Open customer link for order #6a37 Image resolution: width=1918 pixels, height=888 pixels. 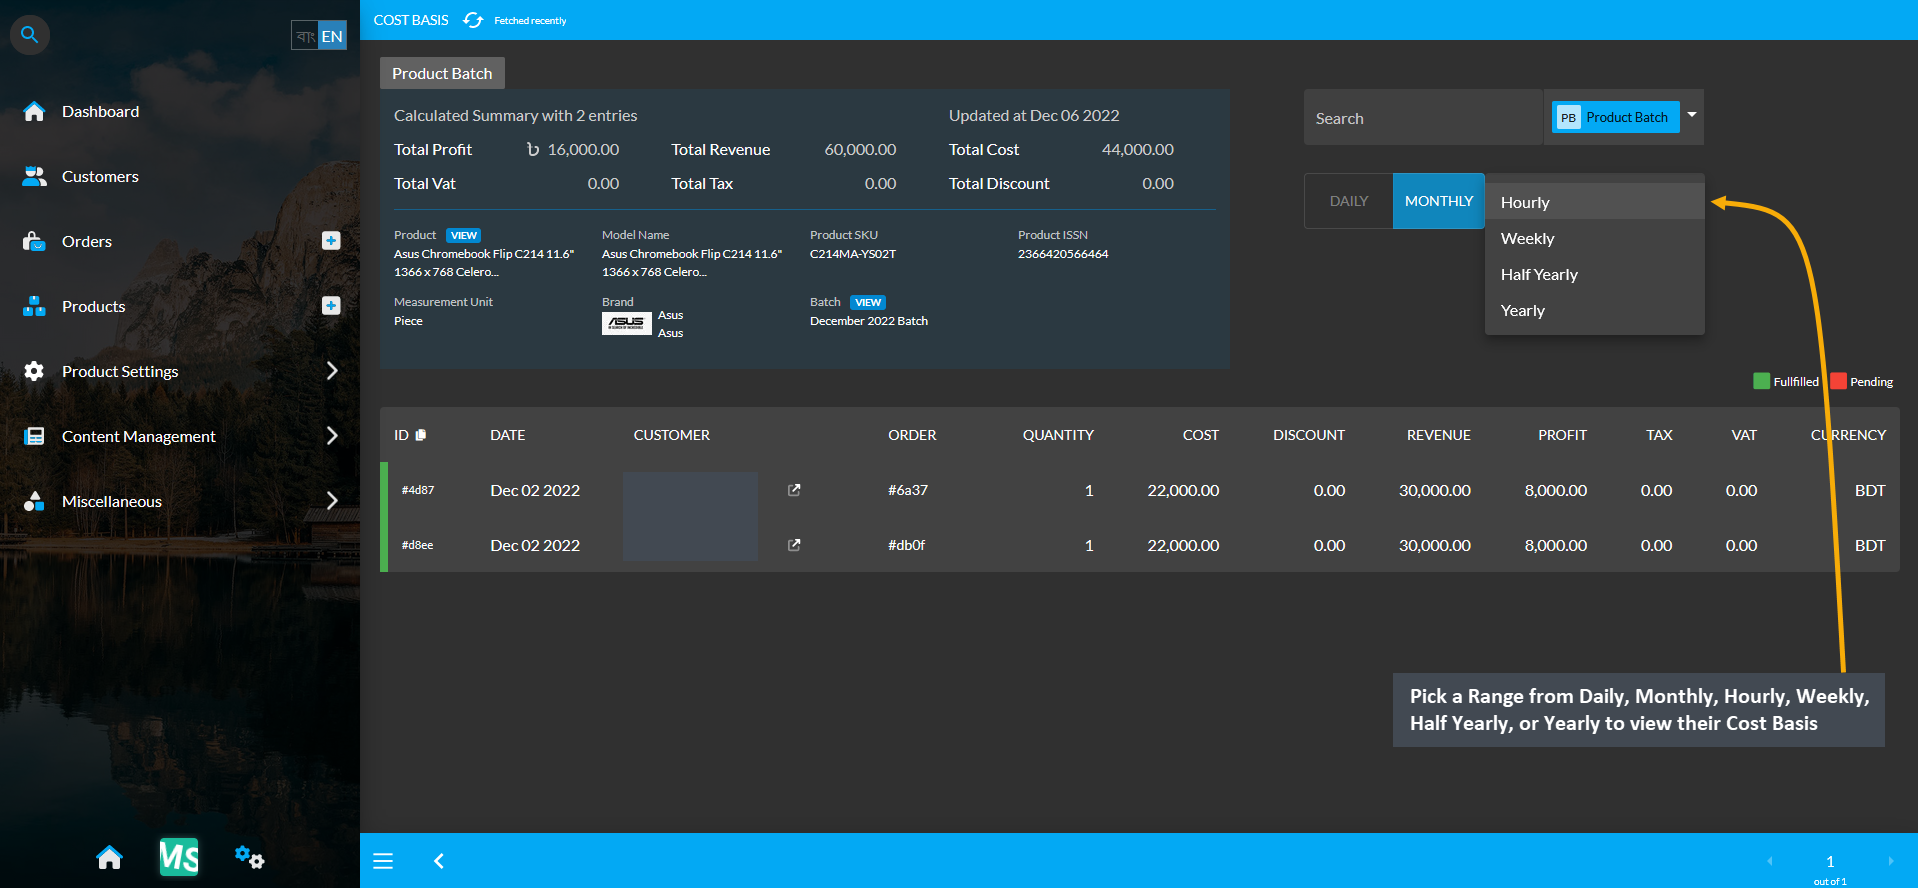[x=794, y=490]
